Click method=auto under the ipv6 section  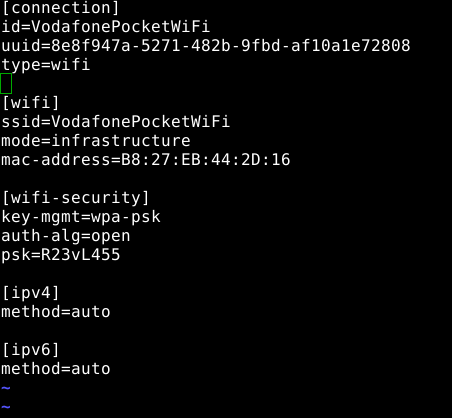pyautogui.click(x=56, y=369)
